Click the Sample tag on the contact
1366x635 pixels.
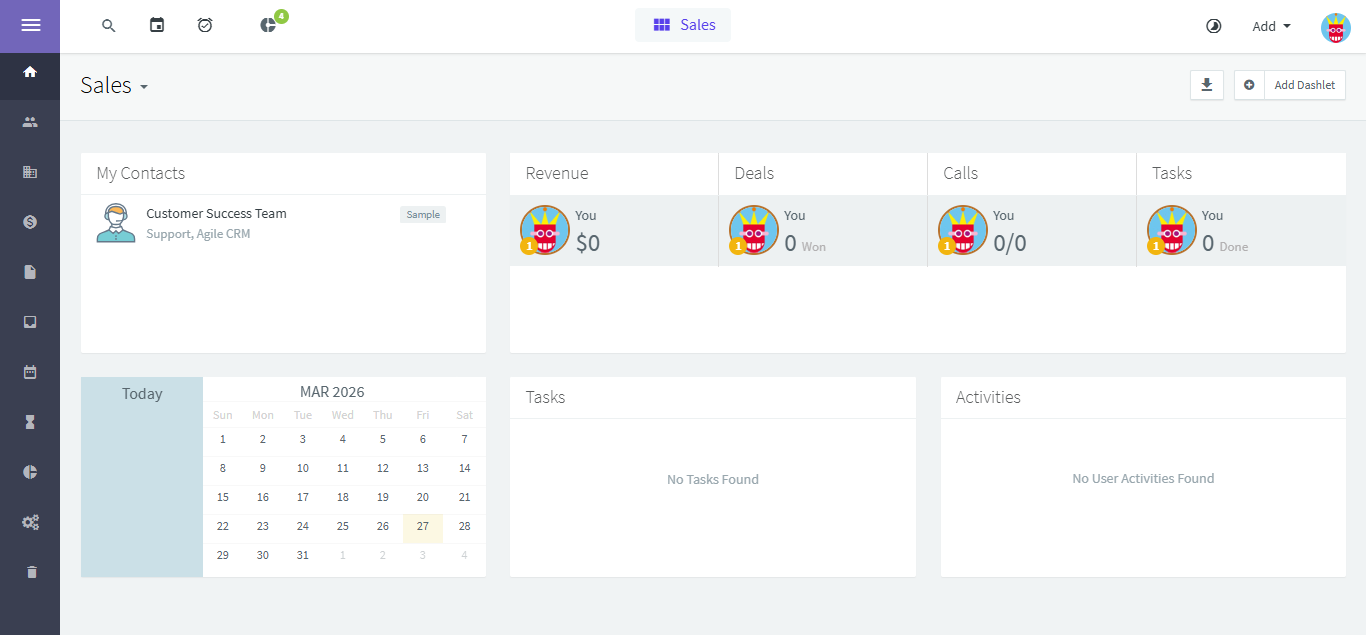pyautogui.click(x=423, y=214)
